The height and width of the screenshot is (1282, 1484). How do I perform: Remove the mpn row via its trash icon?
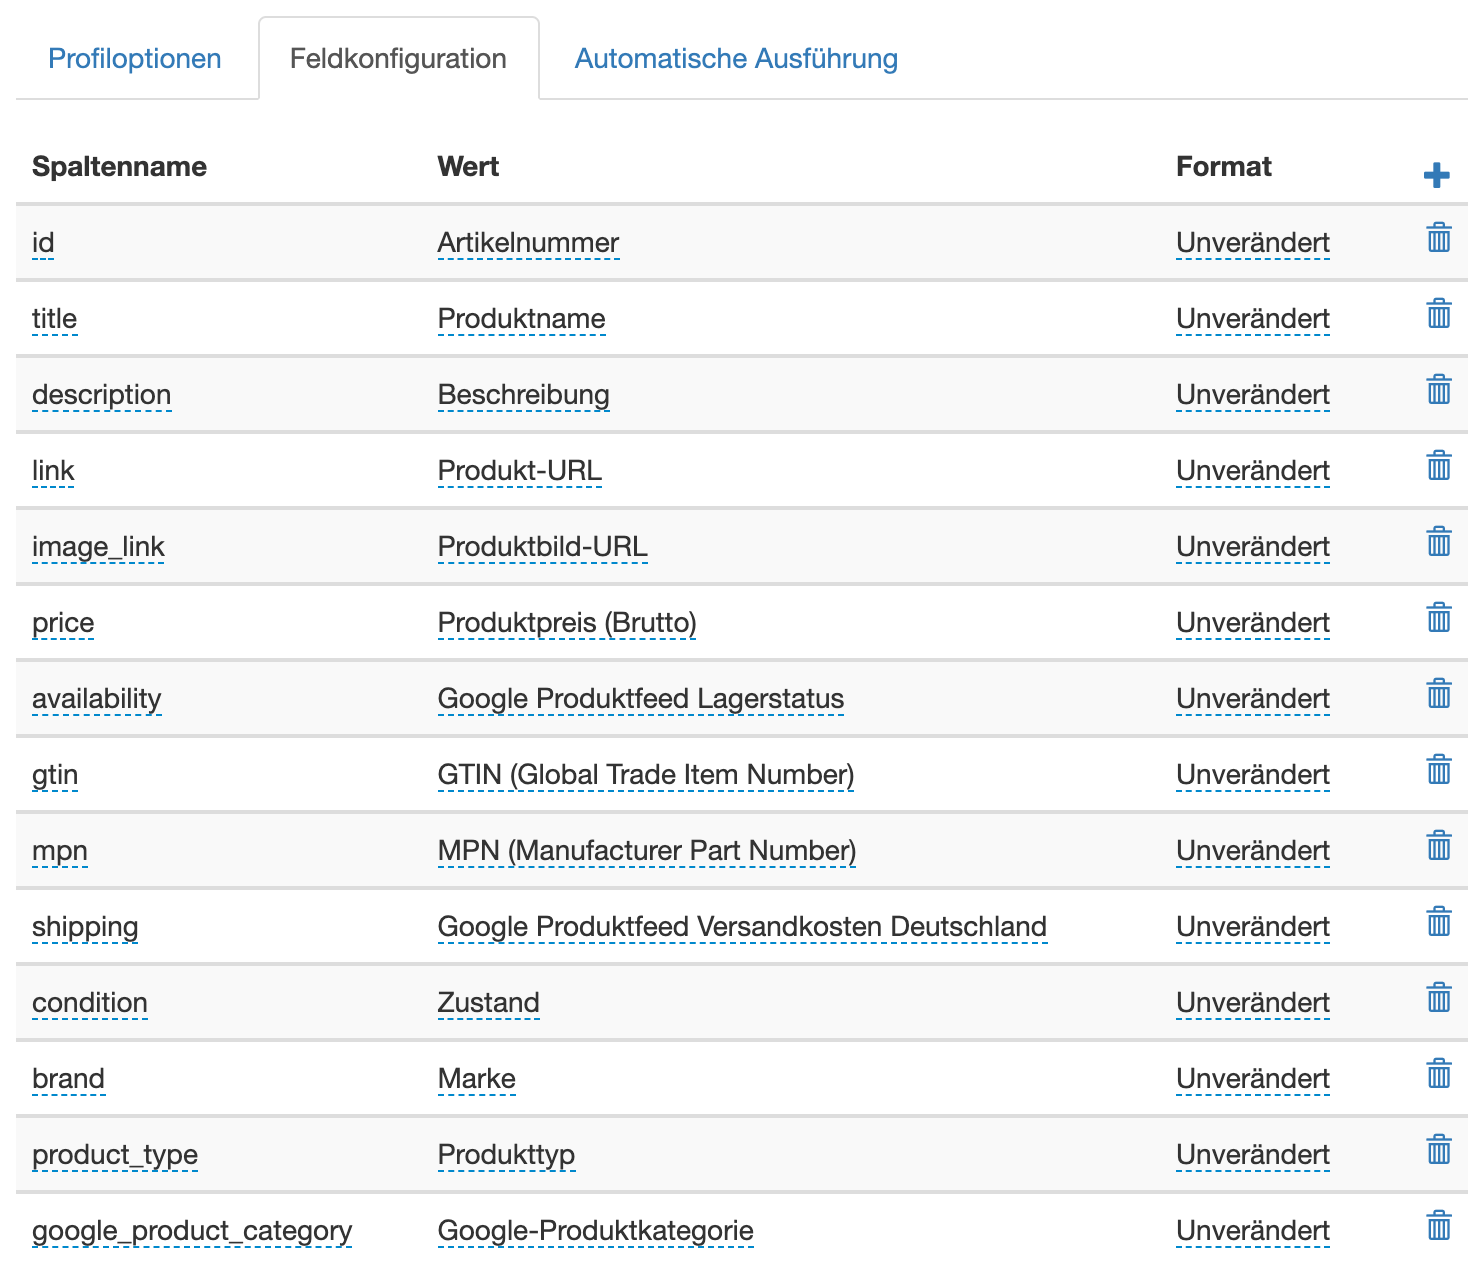pyautogui.click(x=1439, y=846)
